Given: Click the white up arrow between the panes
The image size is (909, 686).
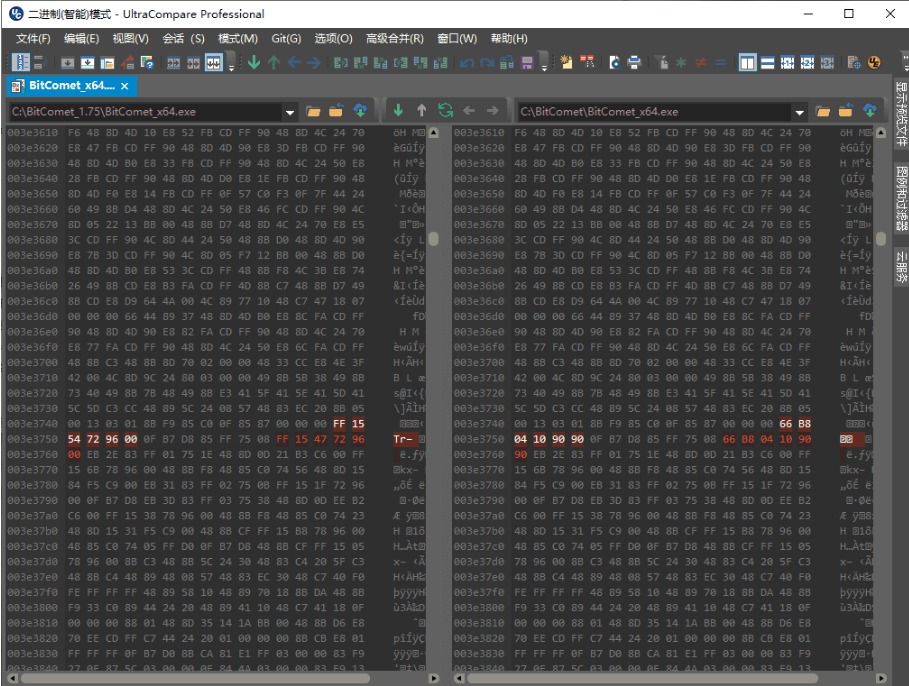Looking at the screenshot, I should coord(421,110).
